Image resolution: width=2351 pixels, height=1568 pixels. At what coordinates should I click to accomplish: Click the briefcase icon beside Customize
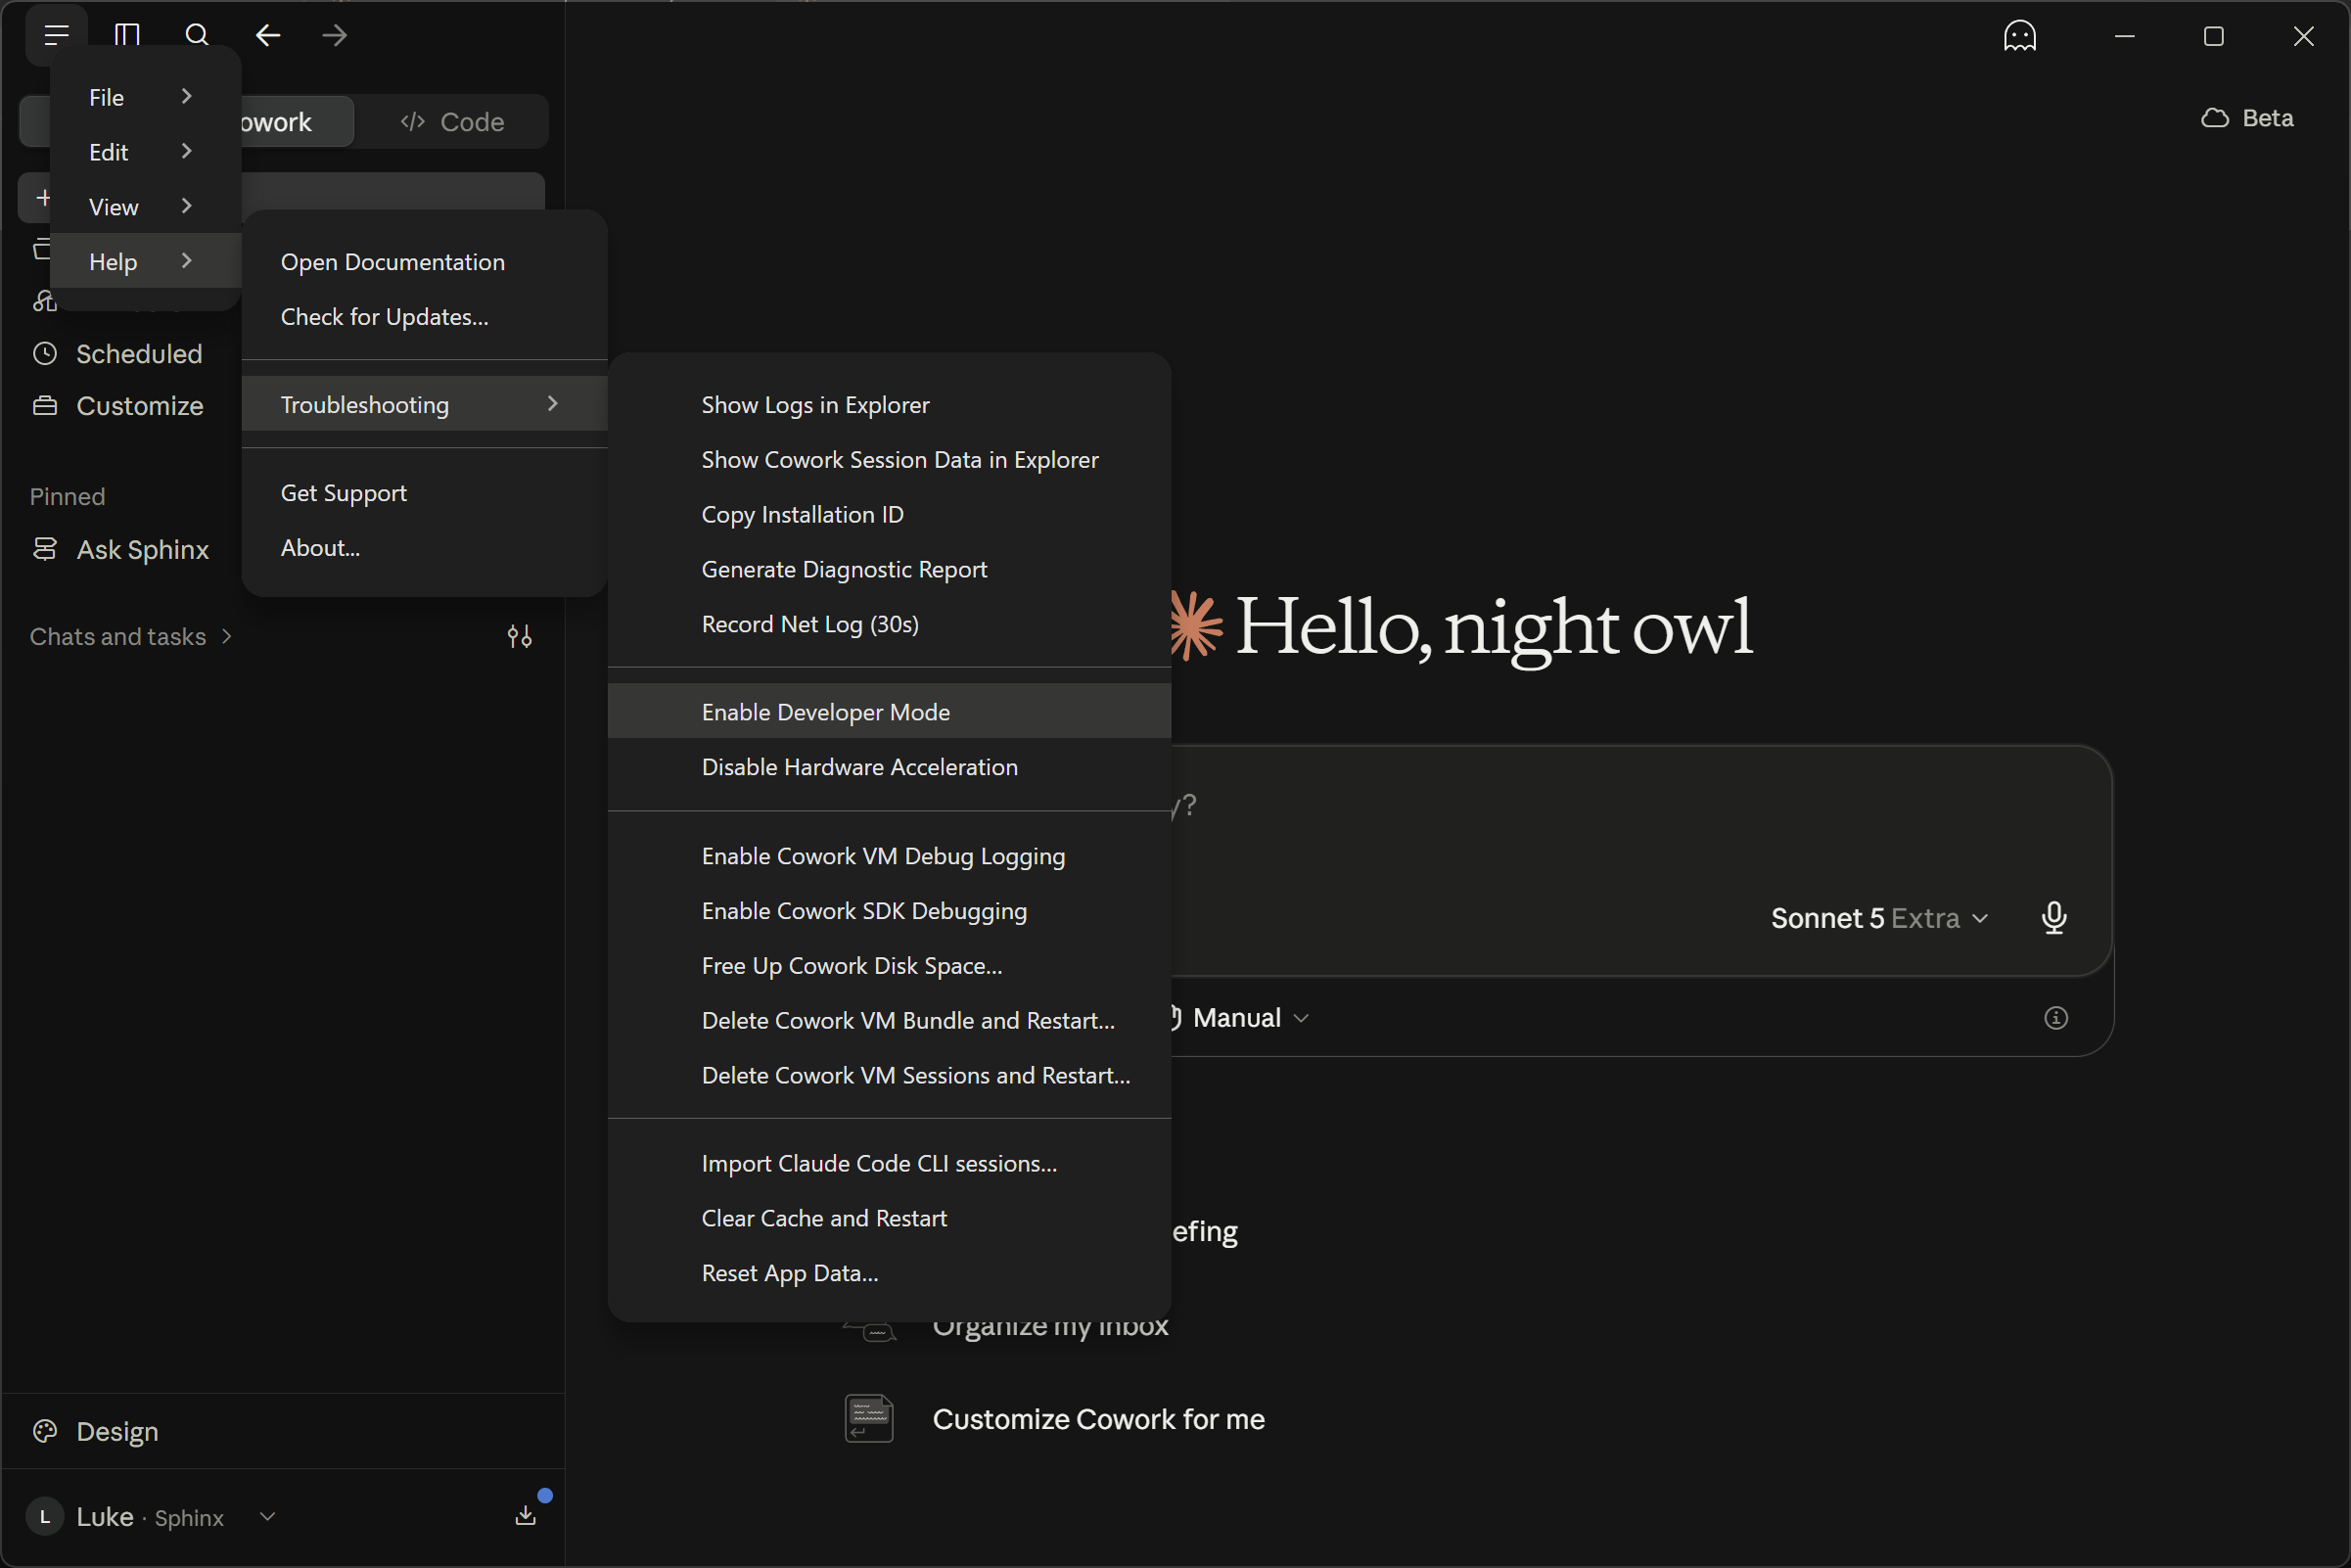tap(45, 406)
